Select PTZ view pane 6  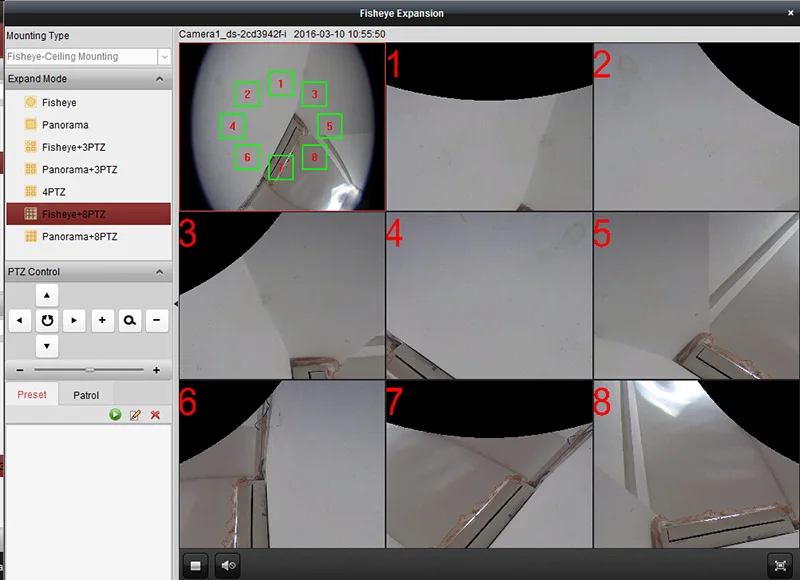coord(282,464)
